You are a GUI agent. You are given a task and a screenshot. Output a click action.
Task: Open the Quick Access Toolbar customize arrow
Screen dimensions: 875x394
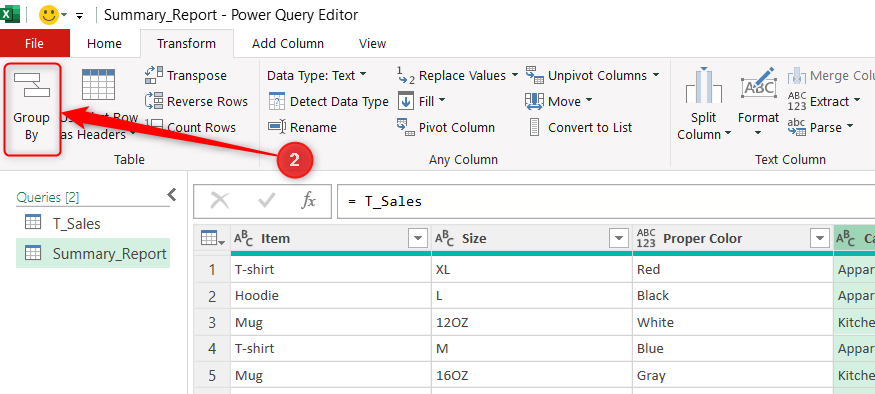pos(79,16)
